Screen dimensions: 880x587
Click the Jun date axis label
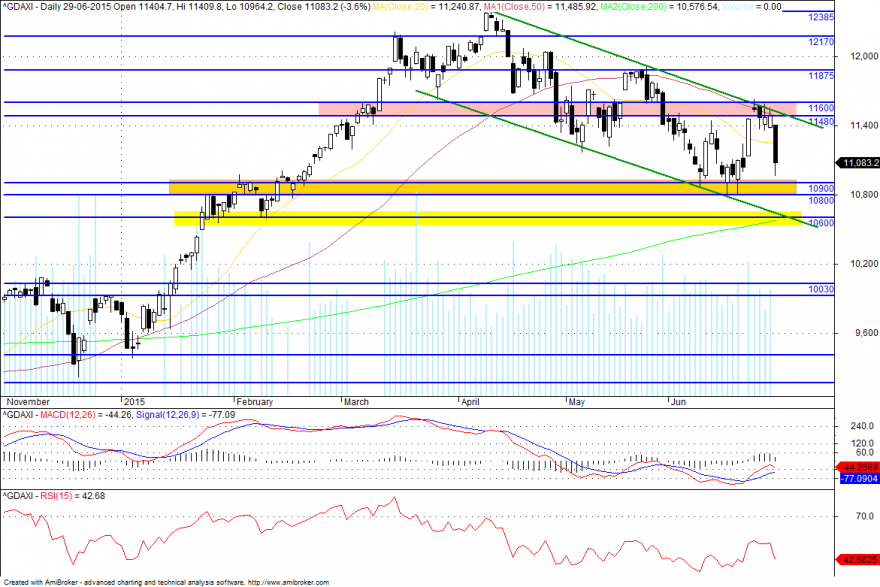(x=679, y=402)
